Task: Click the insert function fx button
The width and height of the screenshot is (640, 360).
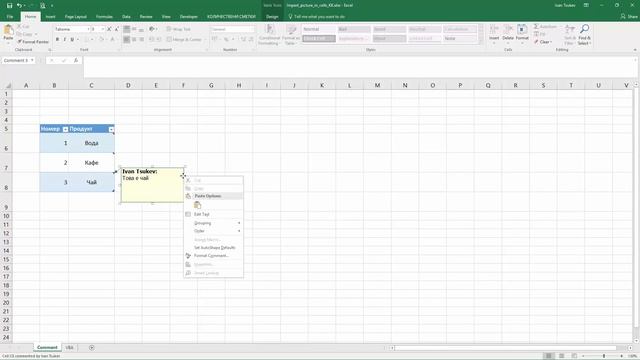Action: pyautogui.click(x=76, y=60)
